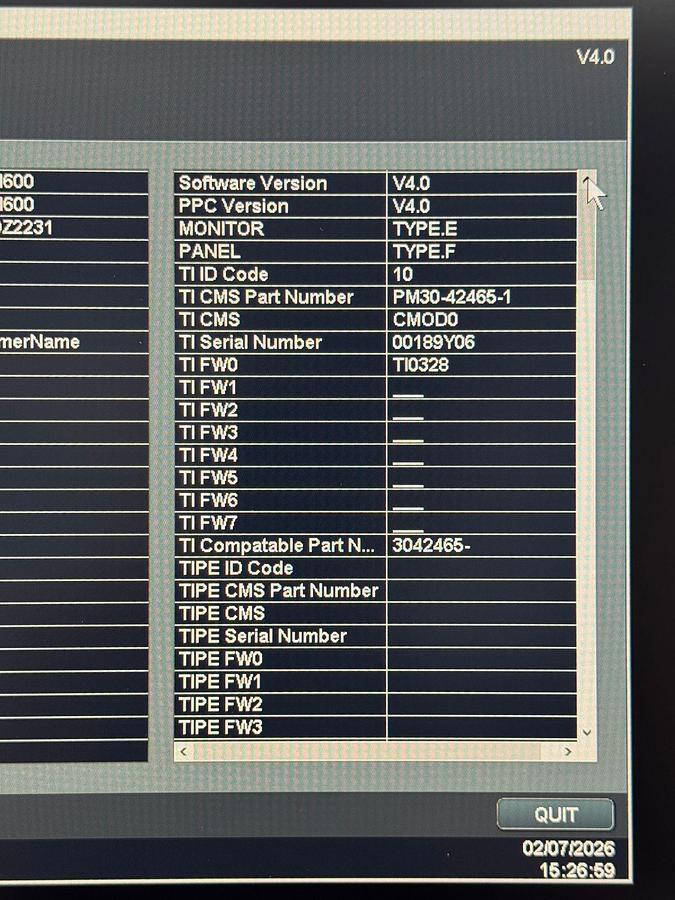Image resolution: width=675 pixels, height=900 pixels.
Task: Click the TI Compatable Part N... label
Action: click(276, 545)
